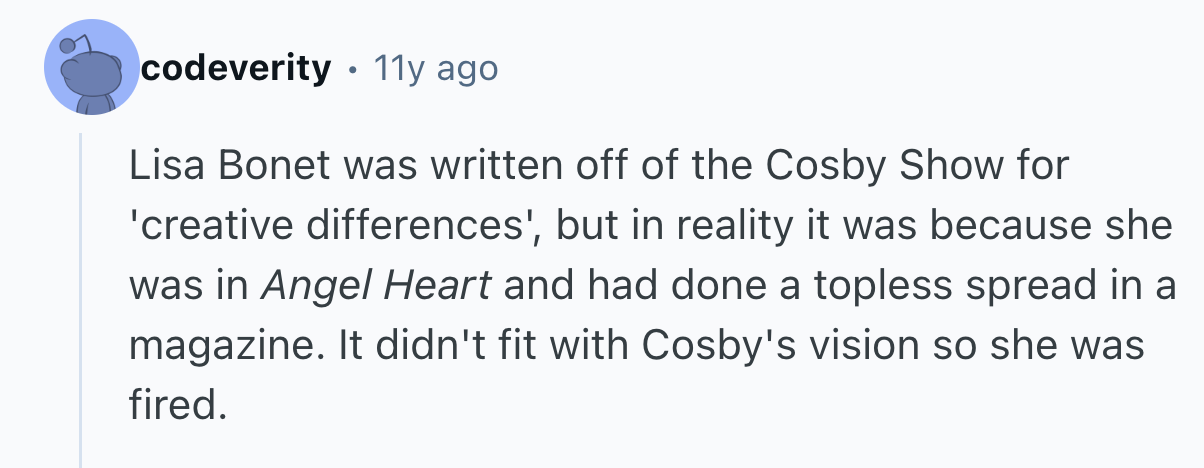Click the dot separator after the username
Viewport: 1204px width, 468px height.
tap(352, 70)
